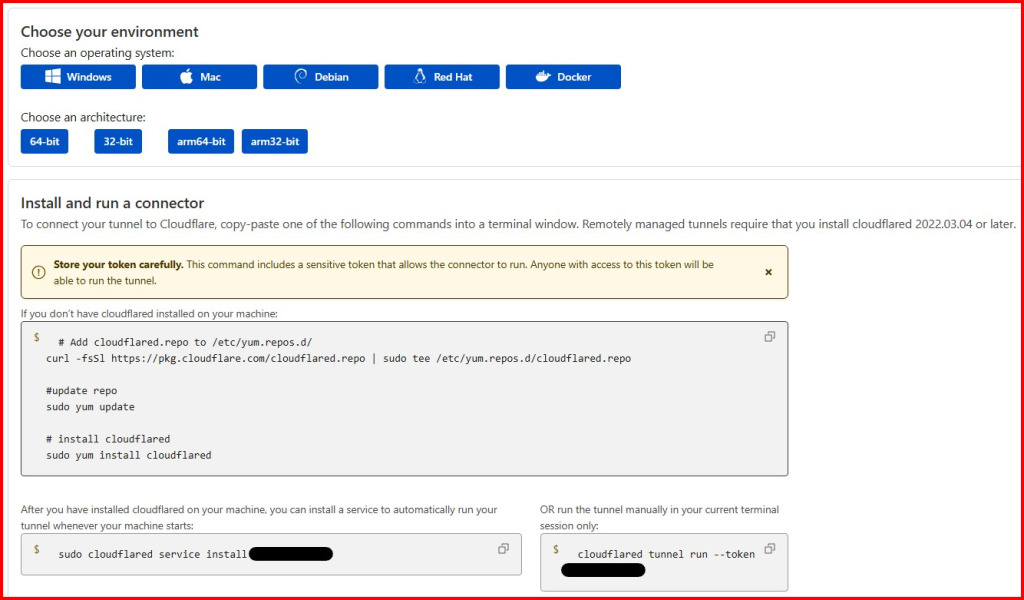
Task: Click the Red Hat penguin icon
Action: [421, 77]
